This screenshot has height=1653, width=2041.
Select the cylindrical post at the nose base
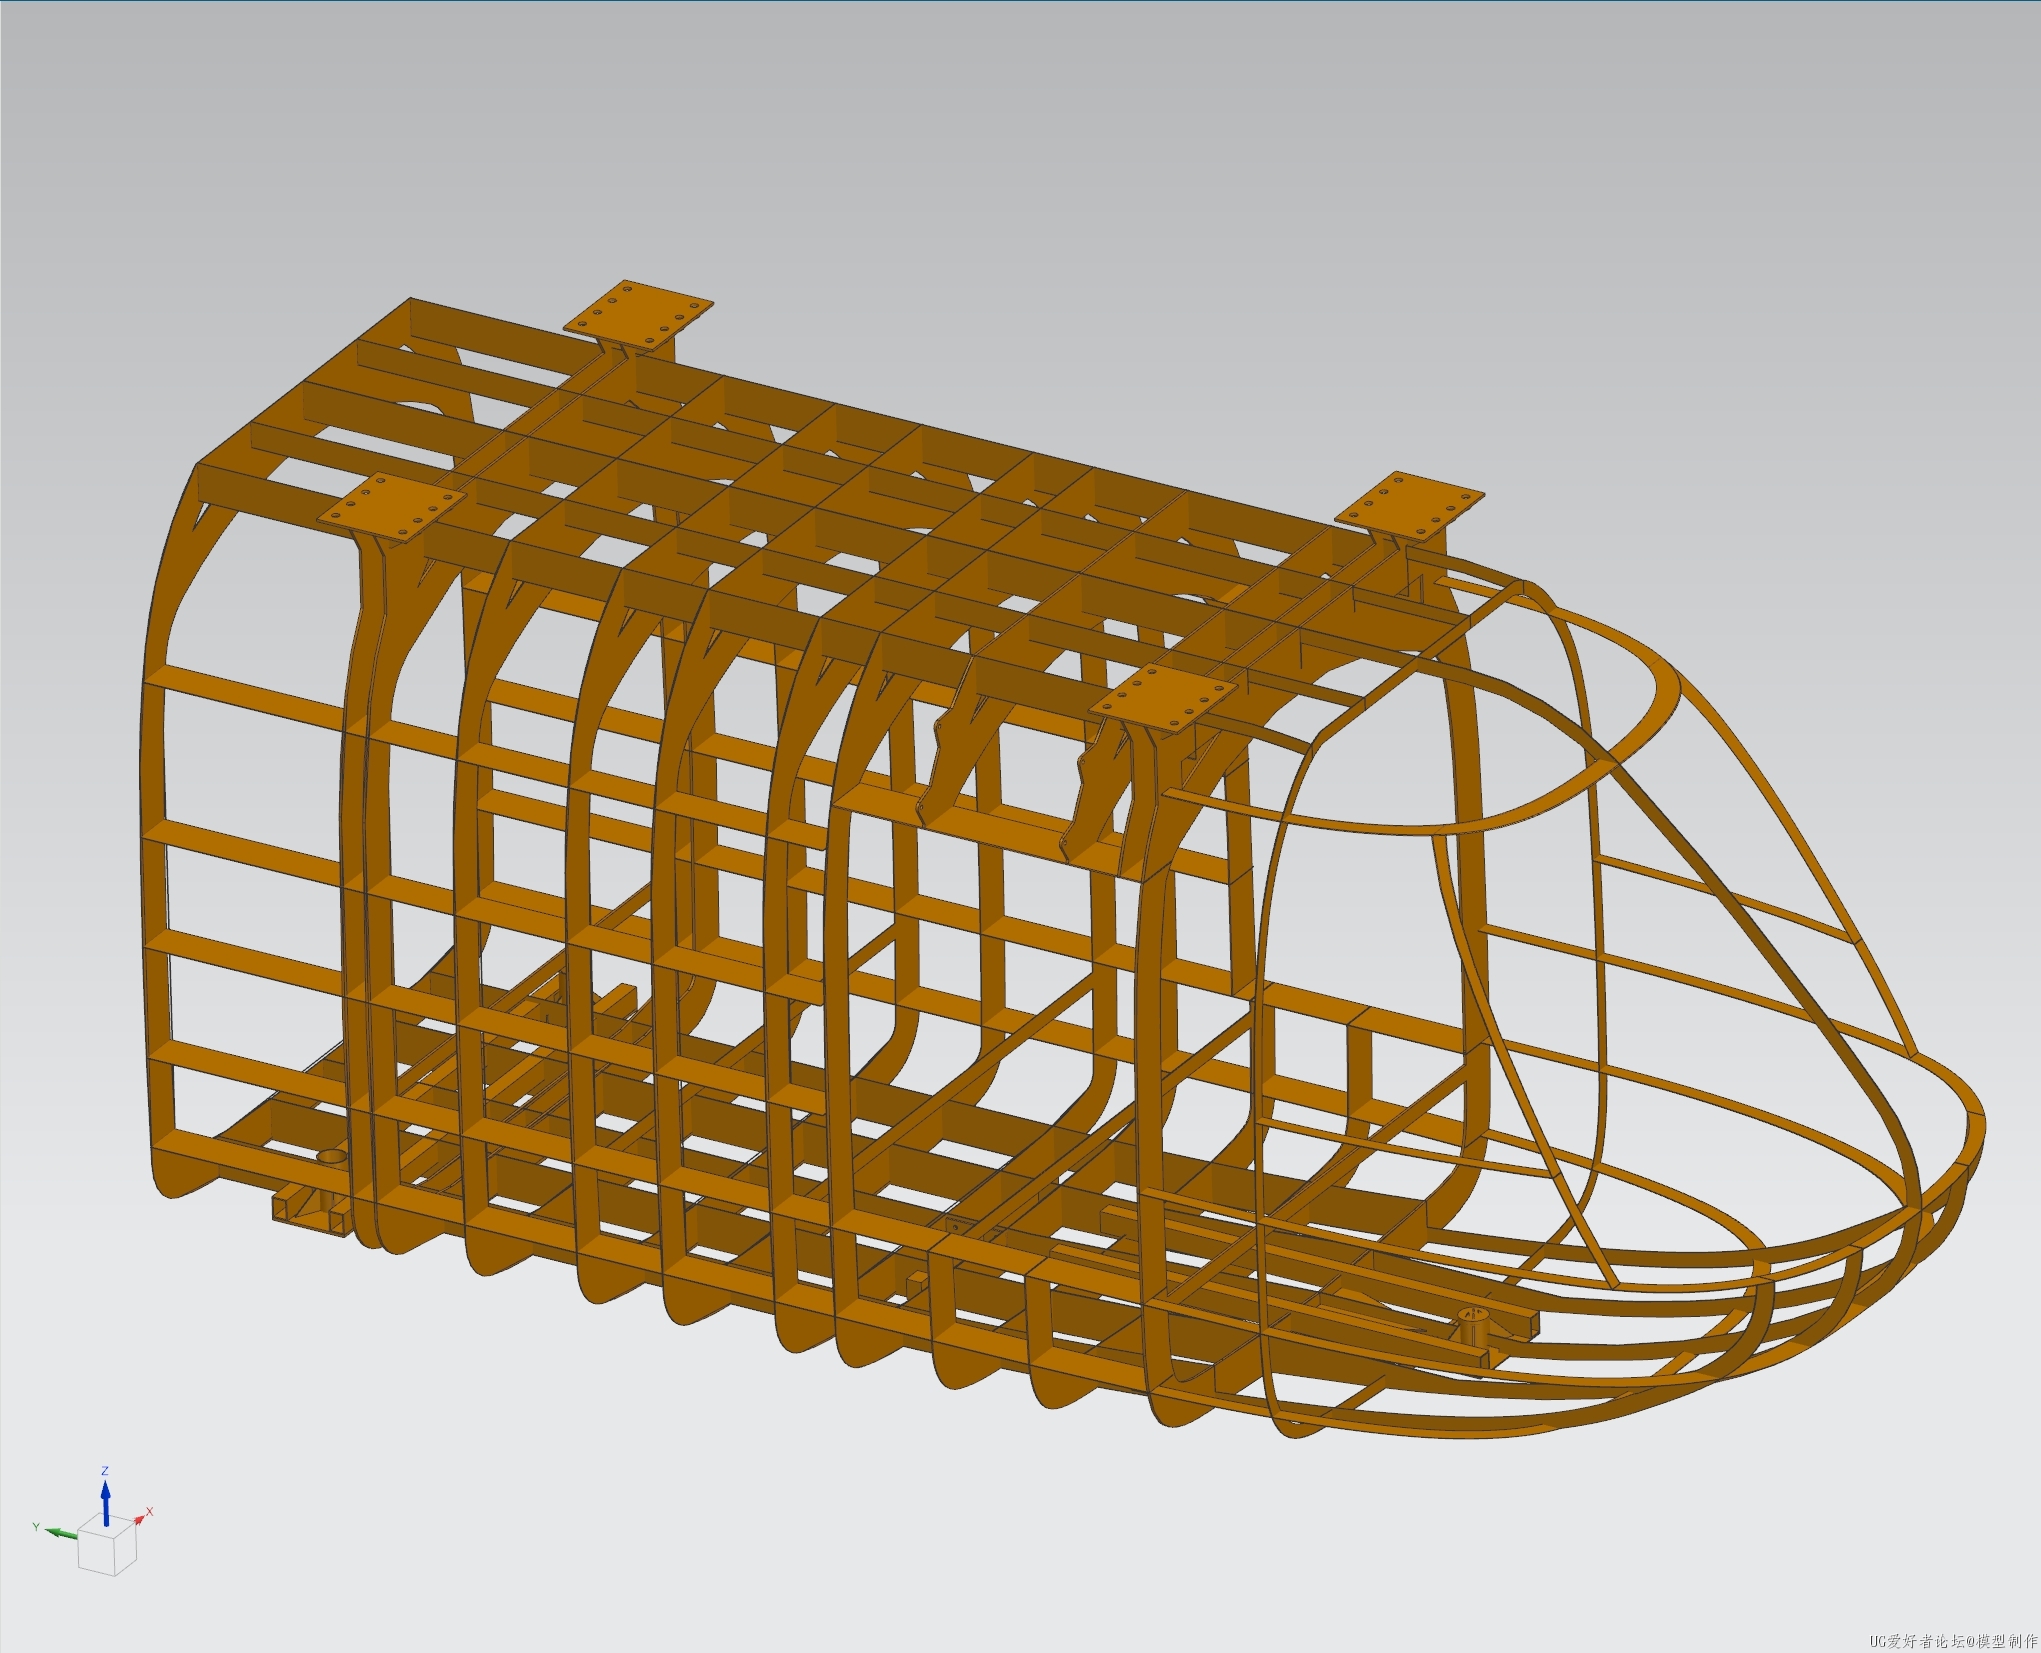pyautogui.click(x=1472, y=1327)
